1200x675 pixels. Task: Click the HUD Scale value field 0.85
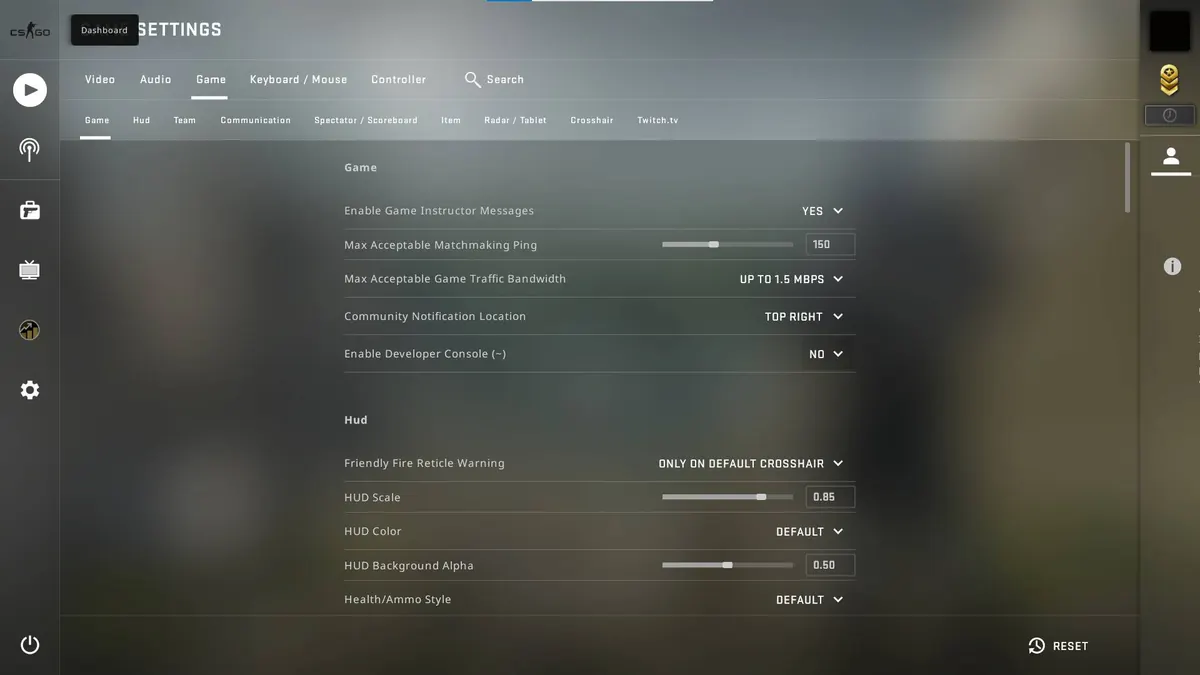tap(830, 497)
